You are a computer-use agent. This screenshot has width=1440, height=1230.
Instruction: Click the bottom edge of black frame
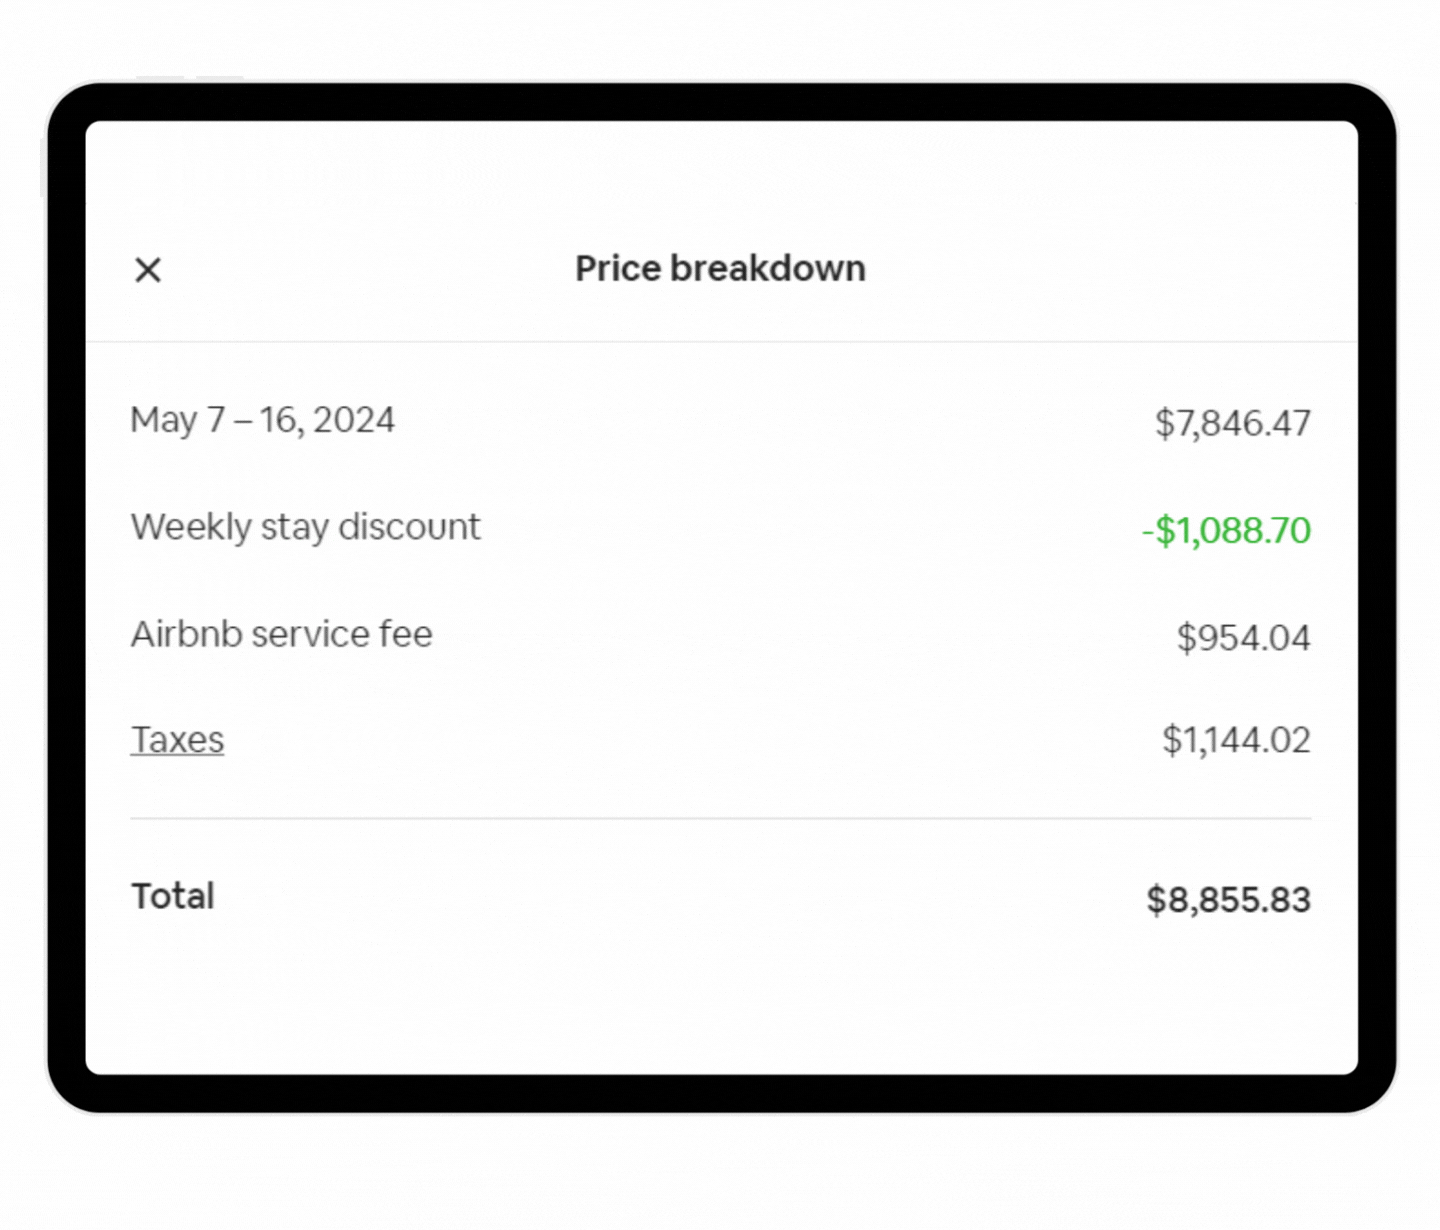(x=720, y=1093)
